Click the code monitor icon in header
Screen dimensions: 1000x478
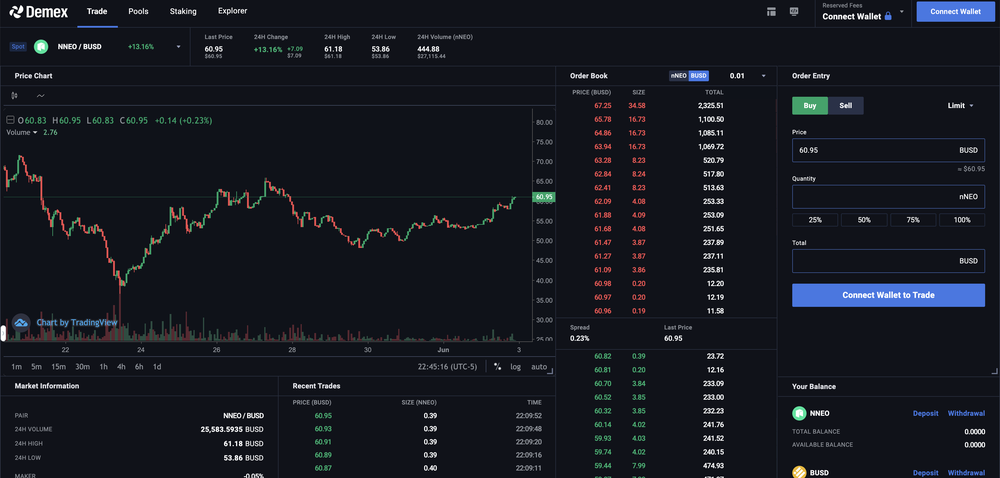(794, 11)
